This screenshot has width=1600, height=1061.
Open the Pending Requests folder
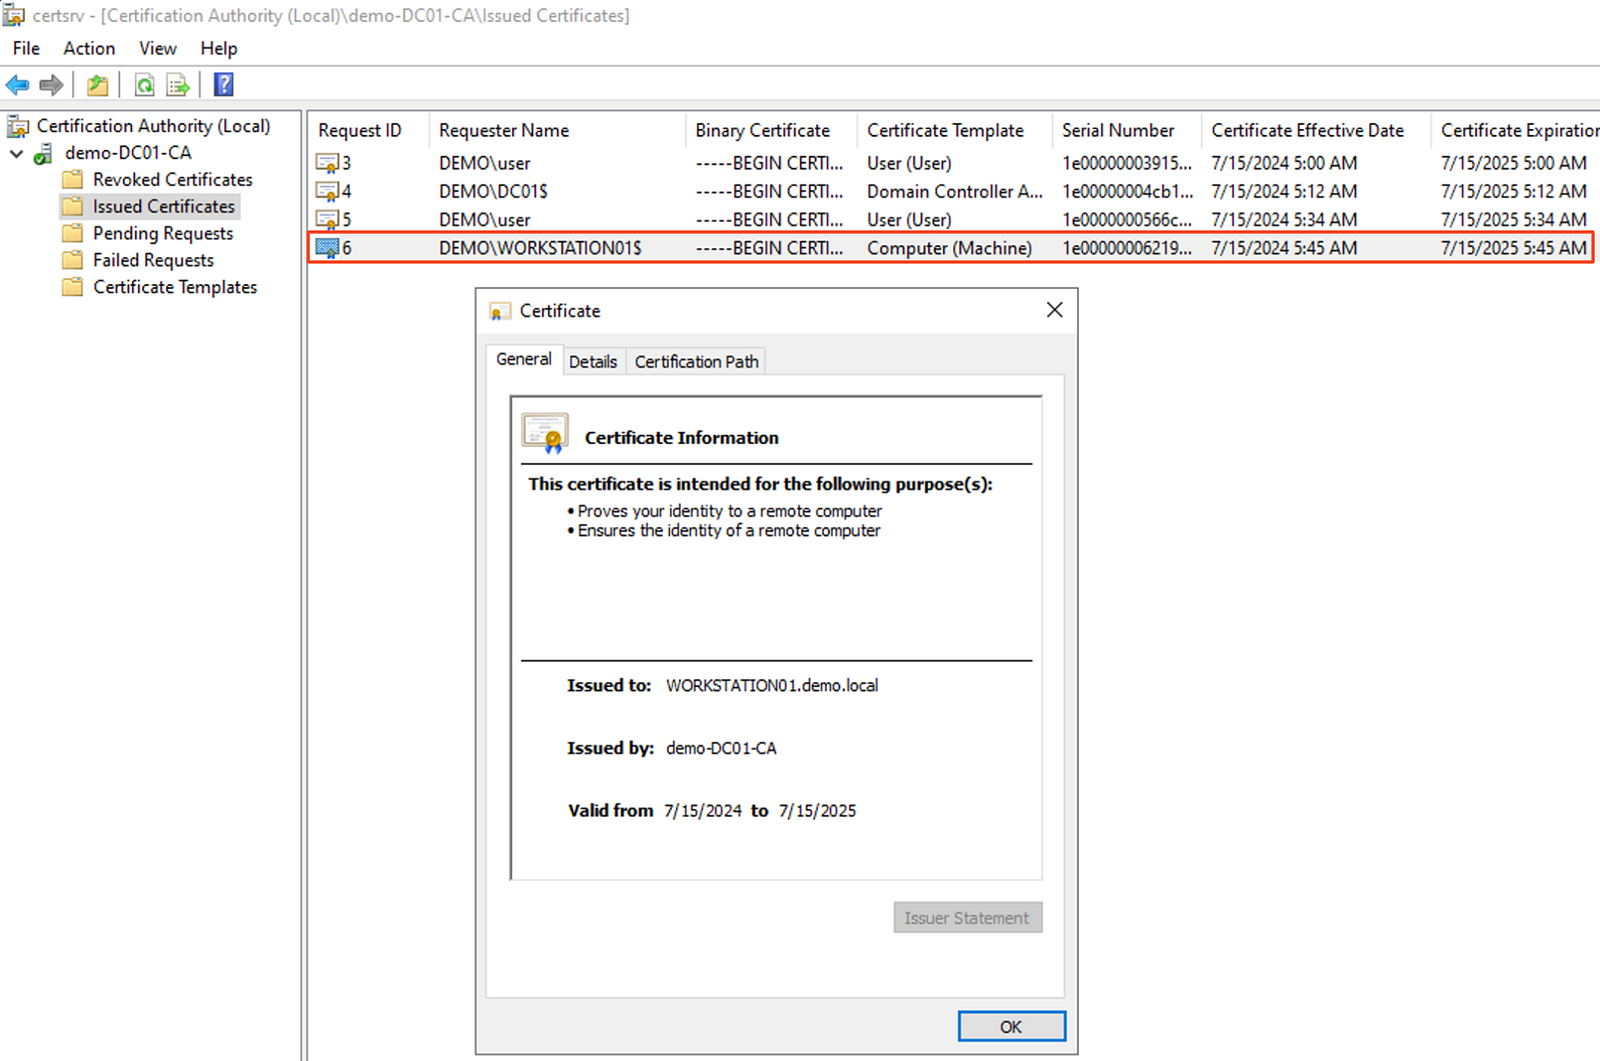pos(162,233)
